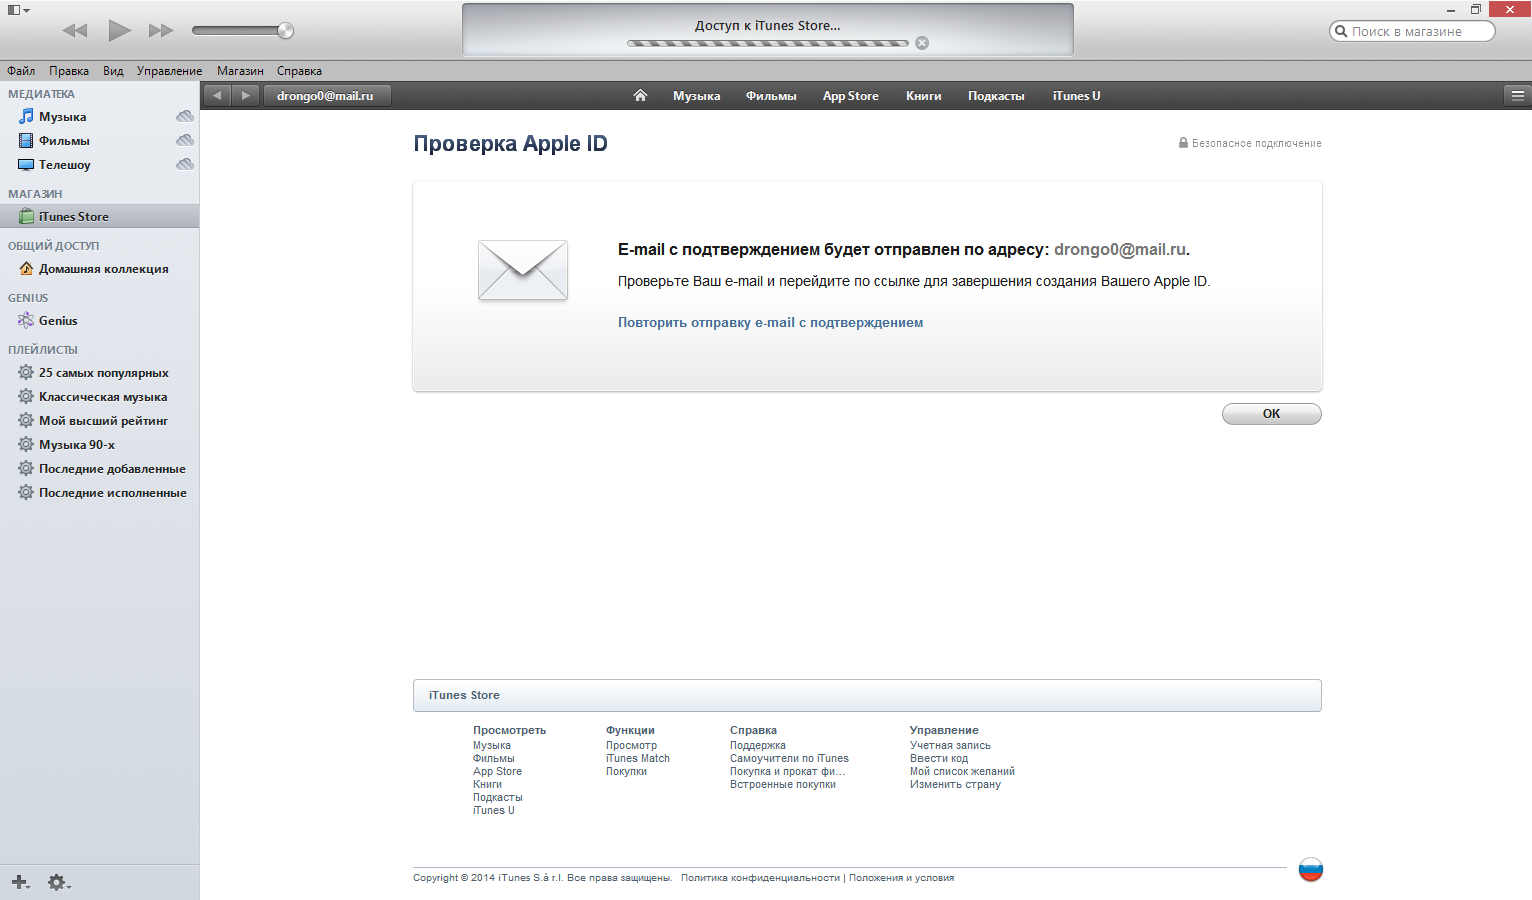
Task: Open footer link Ввести код
Action: click(938, 759)
